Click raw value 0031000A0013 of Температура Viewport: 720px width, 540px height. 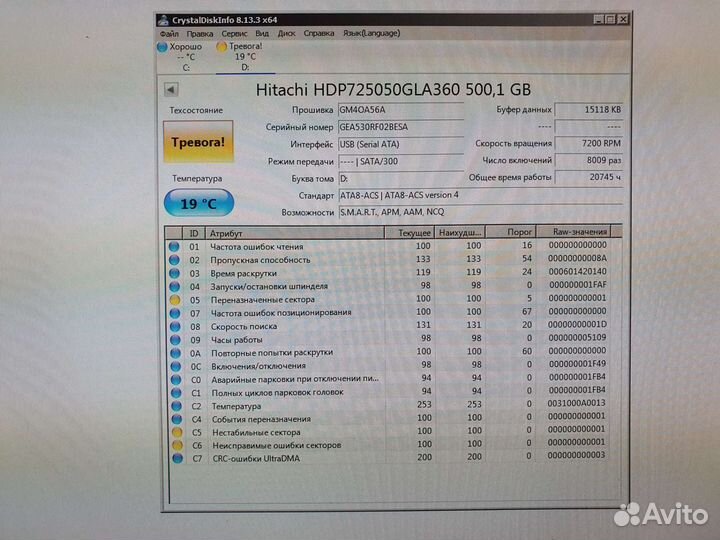point(576,403)
